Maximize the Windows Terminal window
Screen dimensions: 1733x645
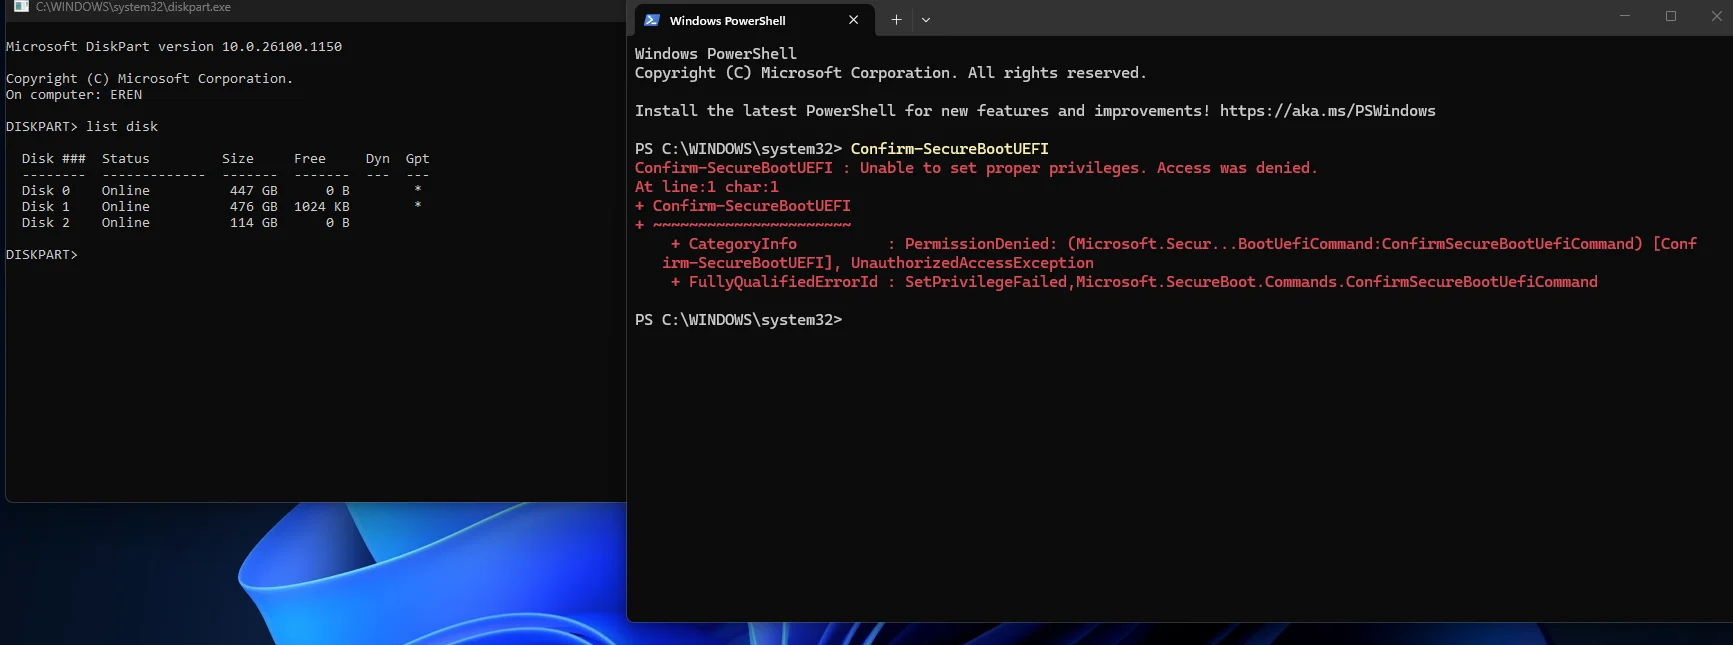pyautogui.click(x=1671, y=16)
